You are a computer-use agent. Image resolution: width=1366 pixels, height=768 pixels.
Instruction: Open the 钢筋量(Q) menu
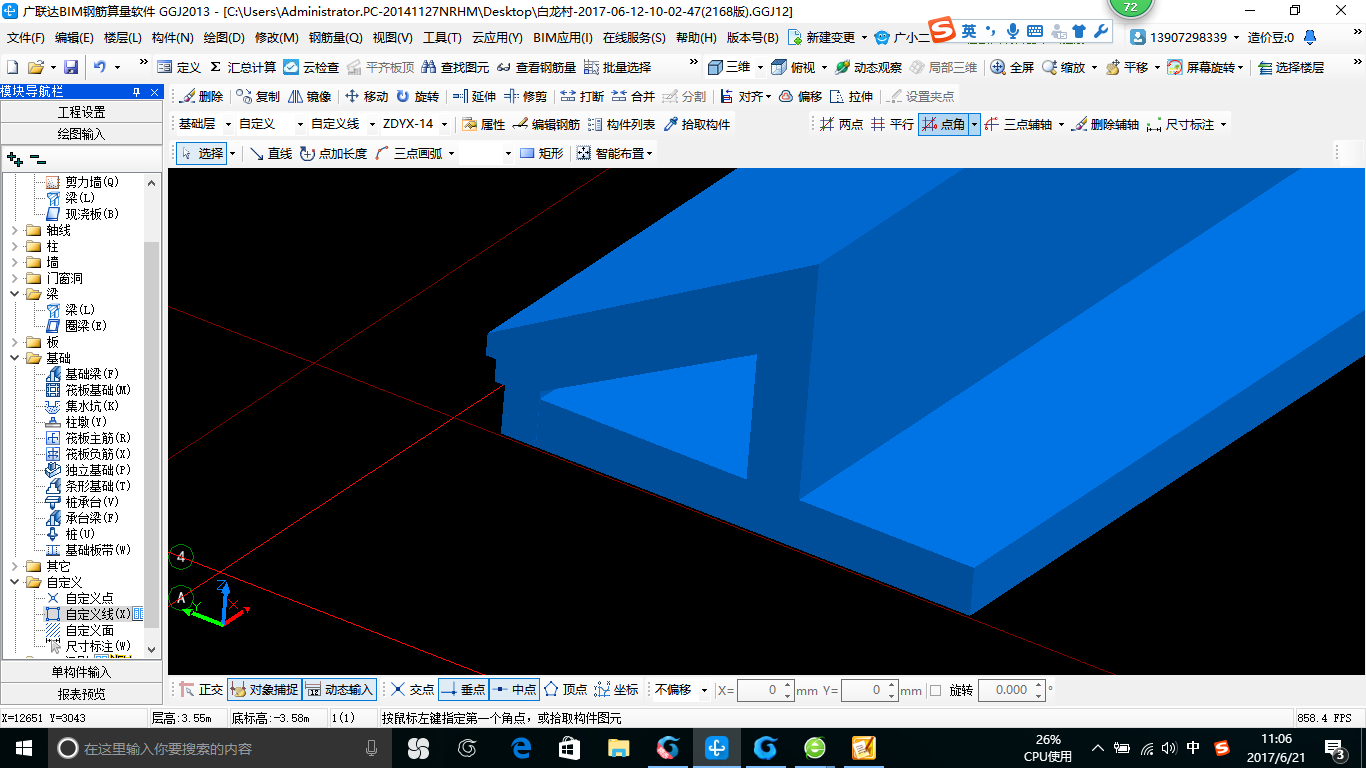[335, 38]
